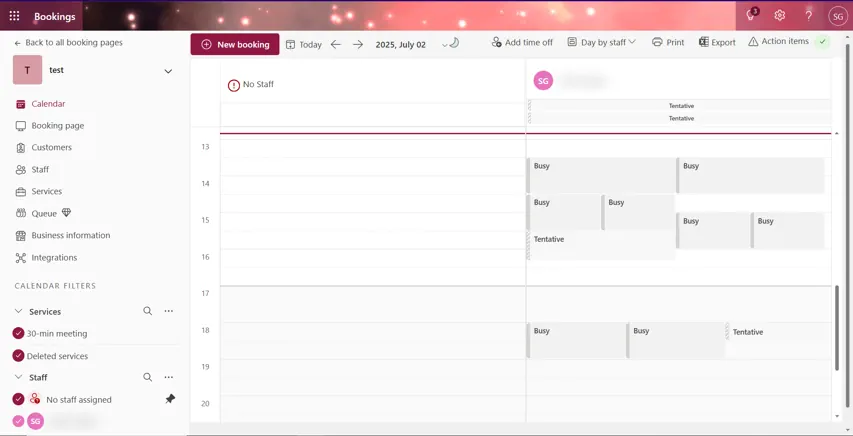Open notifications lightbulb icon with badge
853x436 pixels.
click(x=751, y=15)
